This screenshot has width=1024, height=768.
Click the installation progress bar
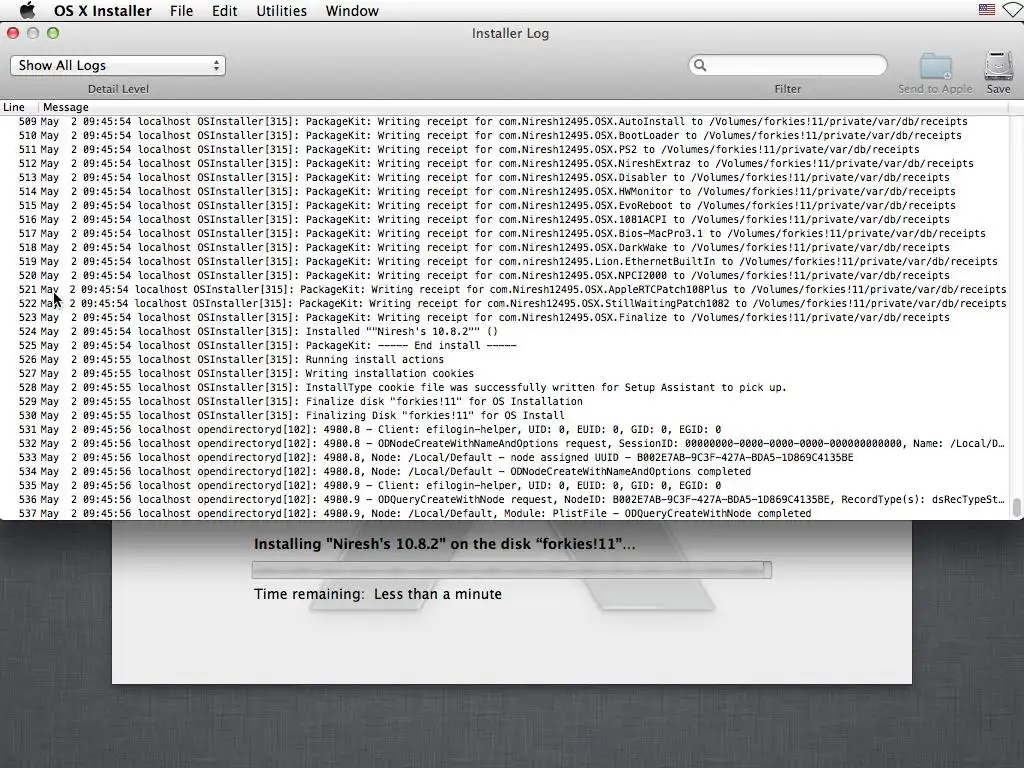pyautogui.click(x=511, y=569)
